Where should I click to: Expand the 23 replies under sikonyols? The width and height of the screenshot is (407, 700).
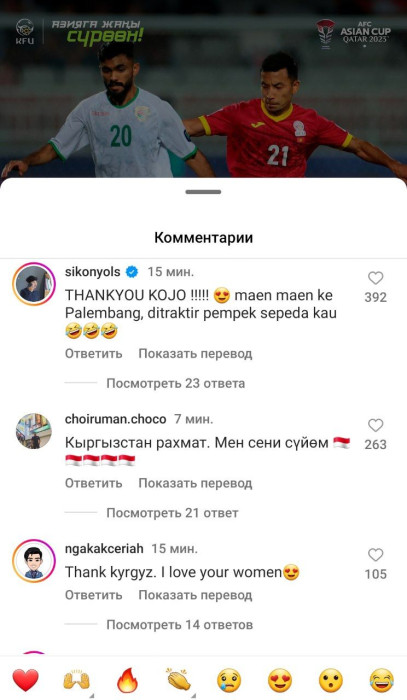(175, 383)
